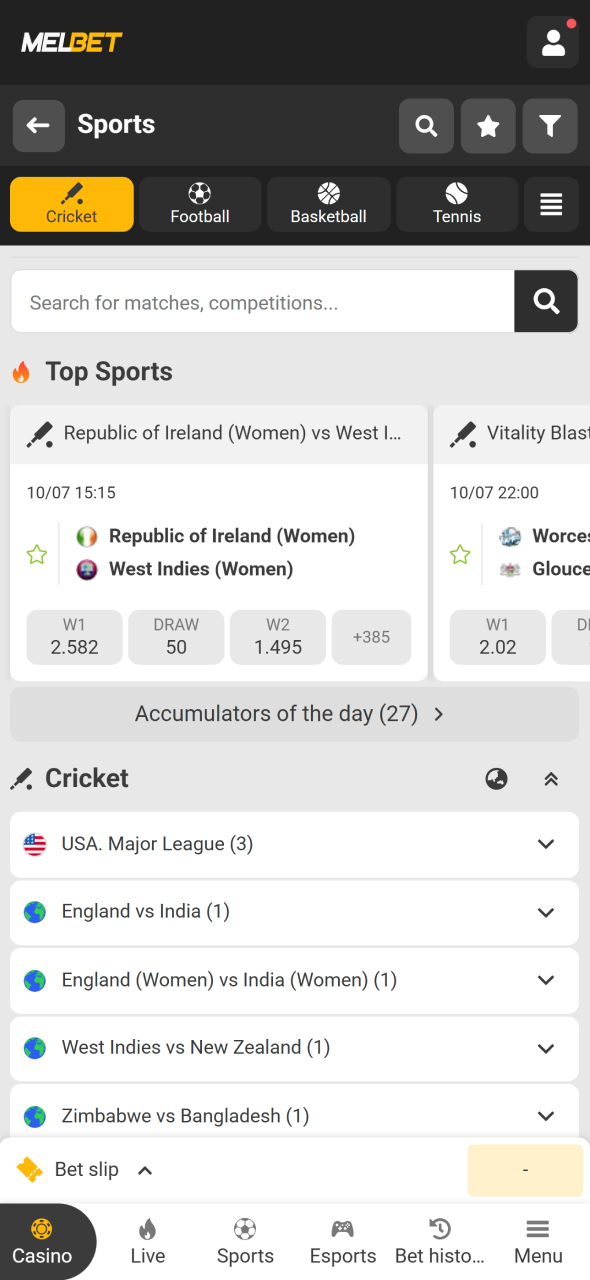The height and width of the screenshot is (1280, 590).
Task: Open search from the Sports header
Action: pos(426,126)
